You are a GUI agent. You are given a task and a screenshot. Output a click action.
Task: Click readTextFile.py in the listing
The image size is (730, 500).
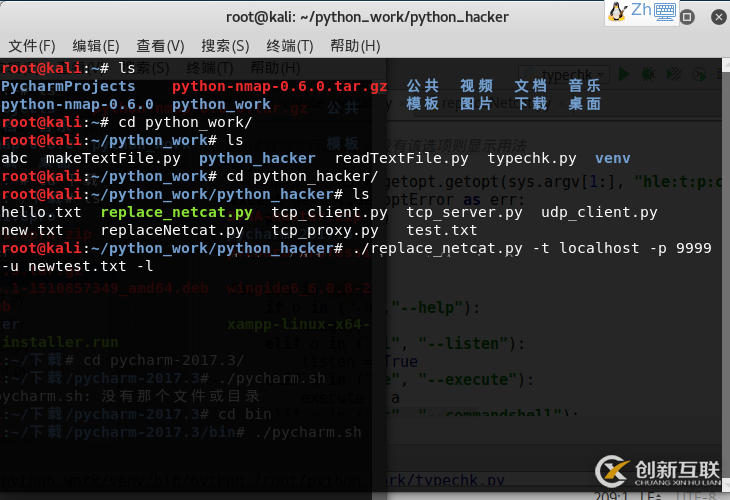click(x=401, y=159)
